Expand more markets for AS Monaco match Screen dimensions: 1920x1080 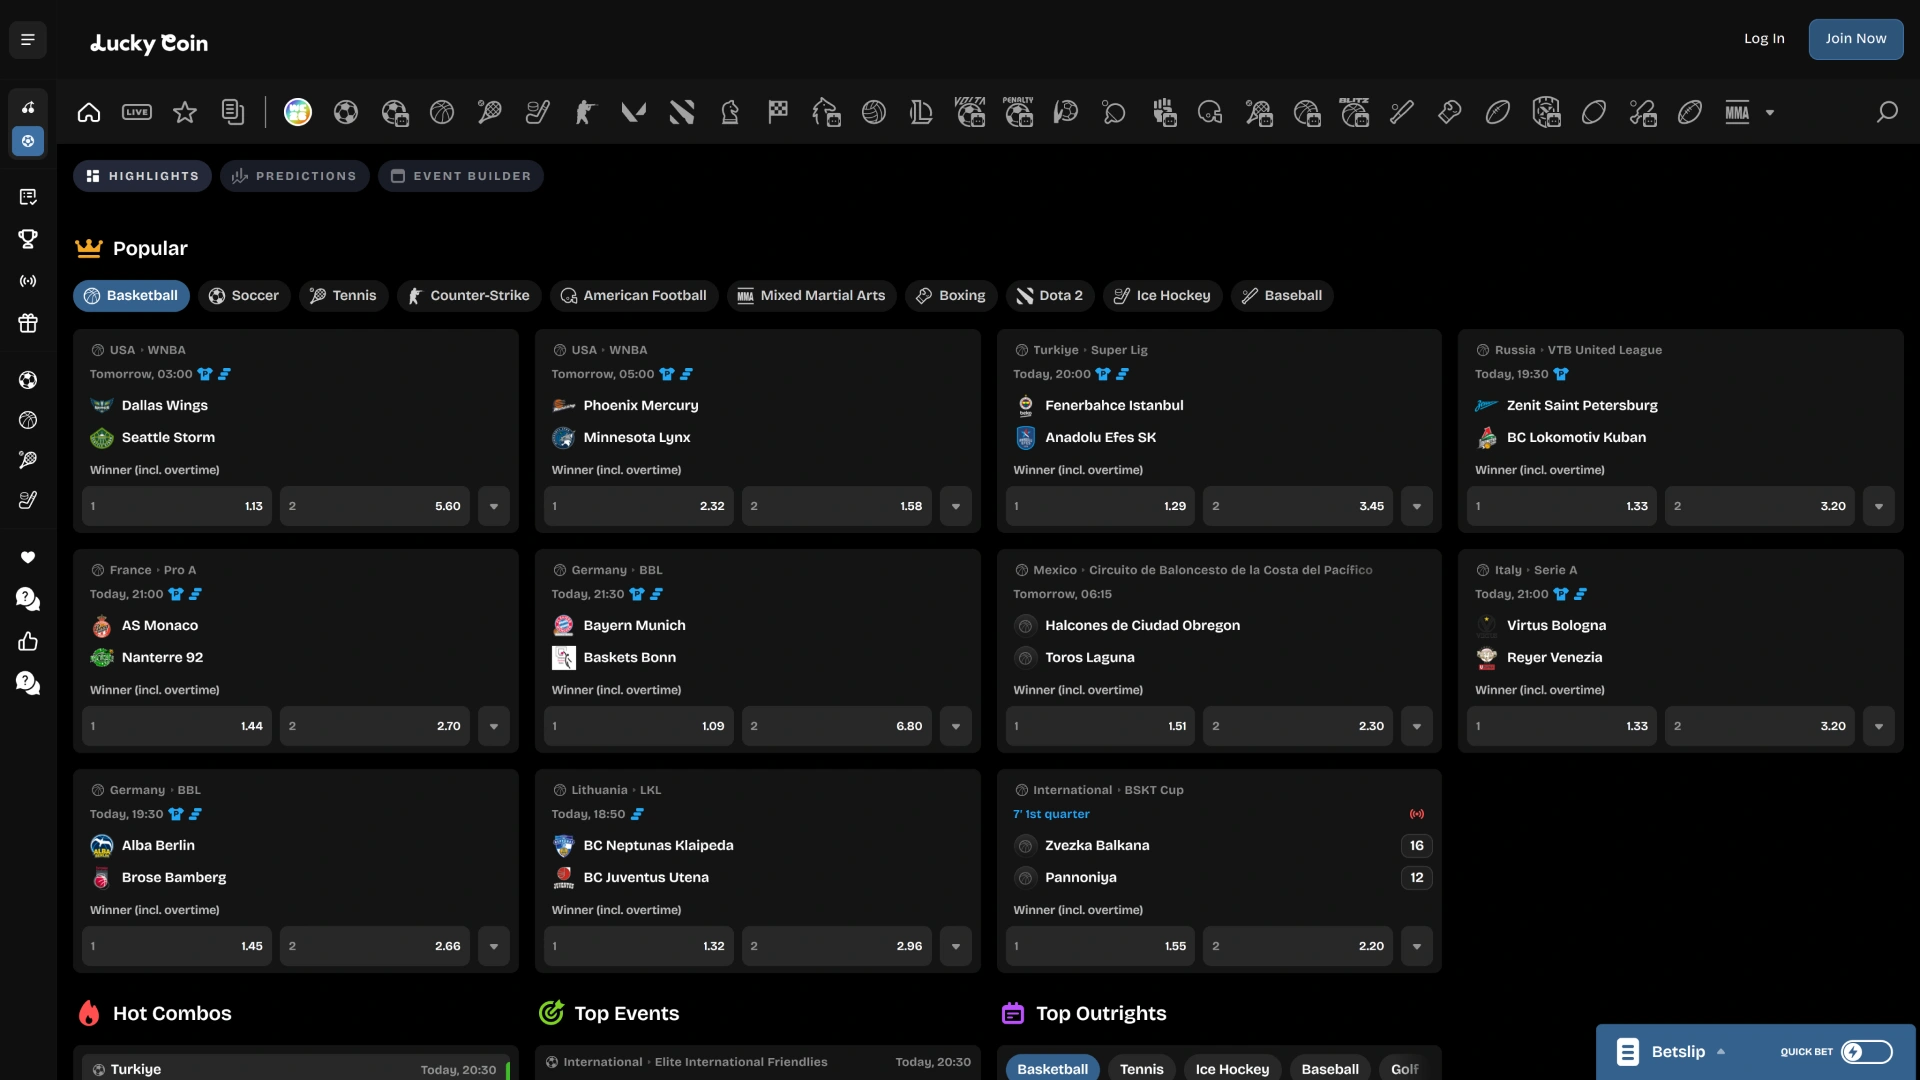click(494, 726)
